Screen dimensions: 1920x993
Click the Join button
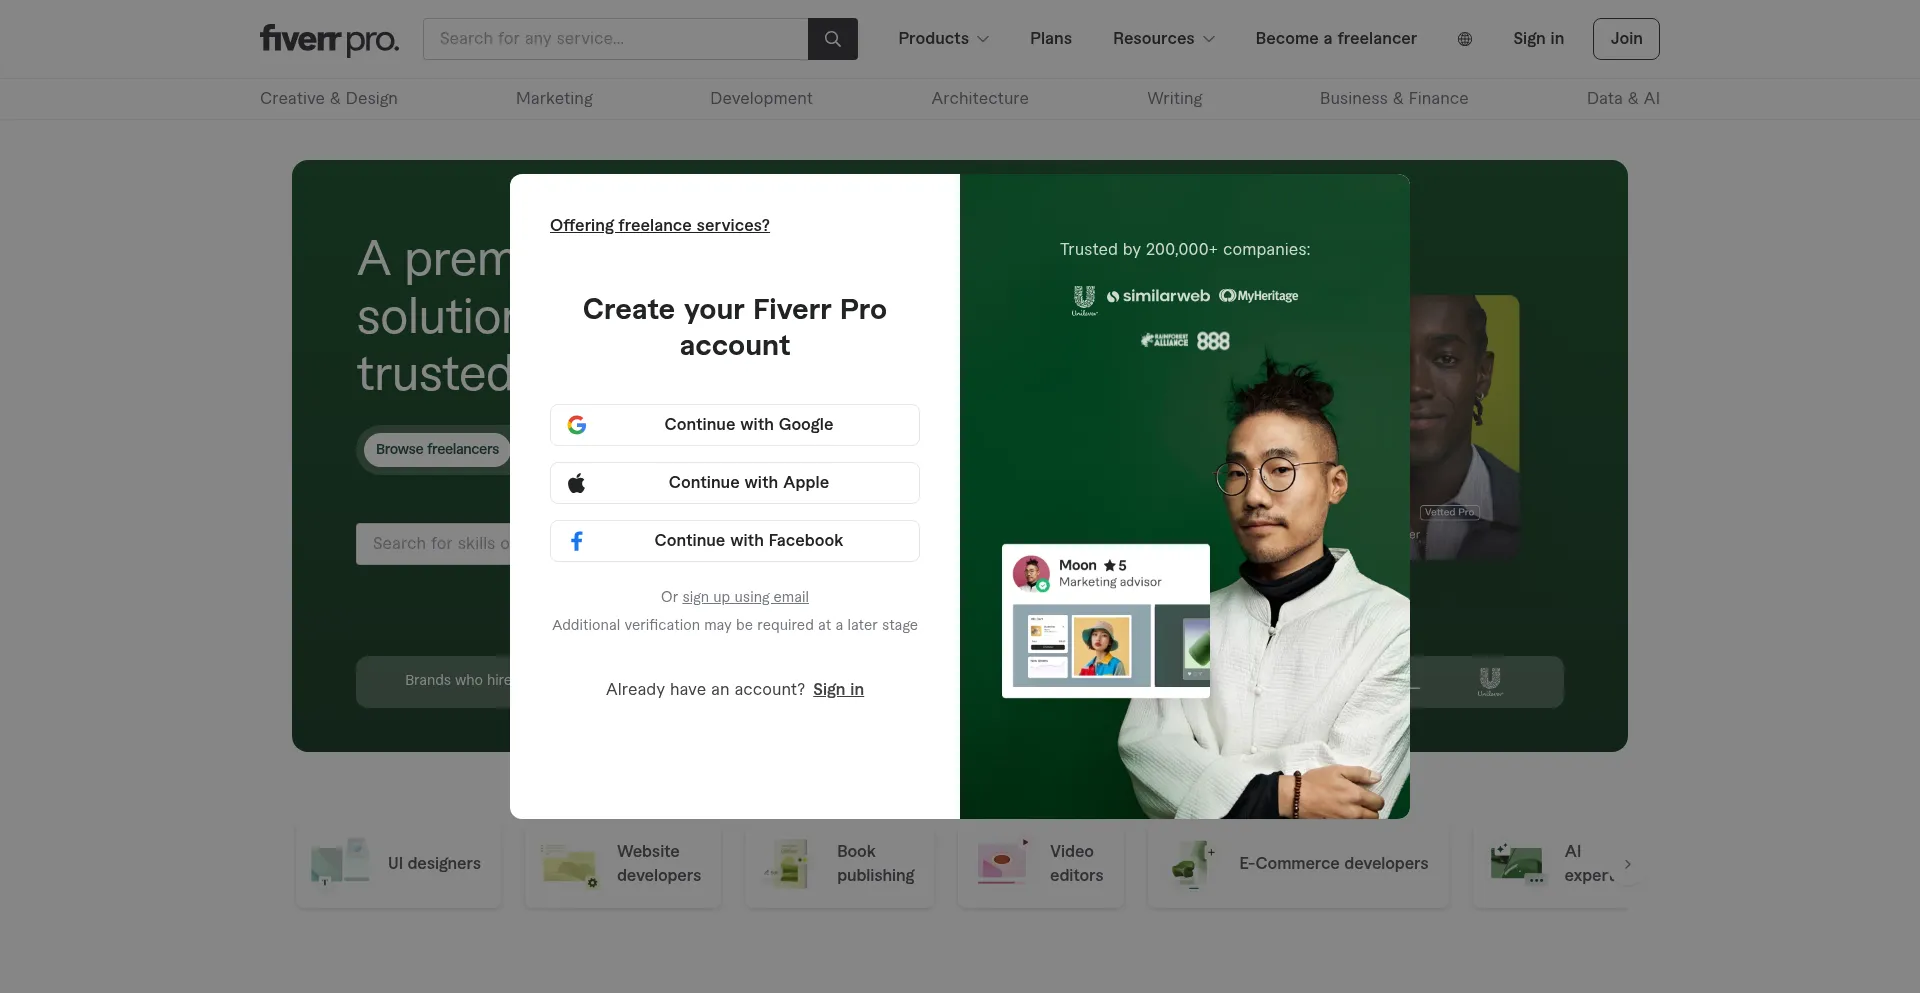(1626, 39)
